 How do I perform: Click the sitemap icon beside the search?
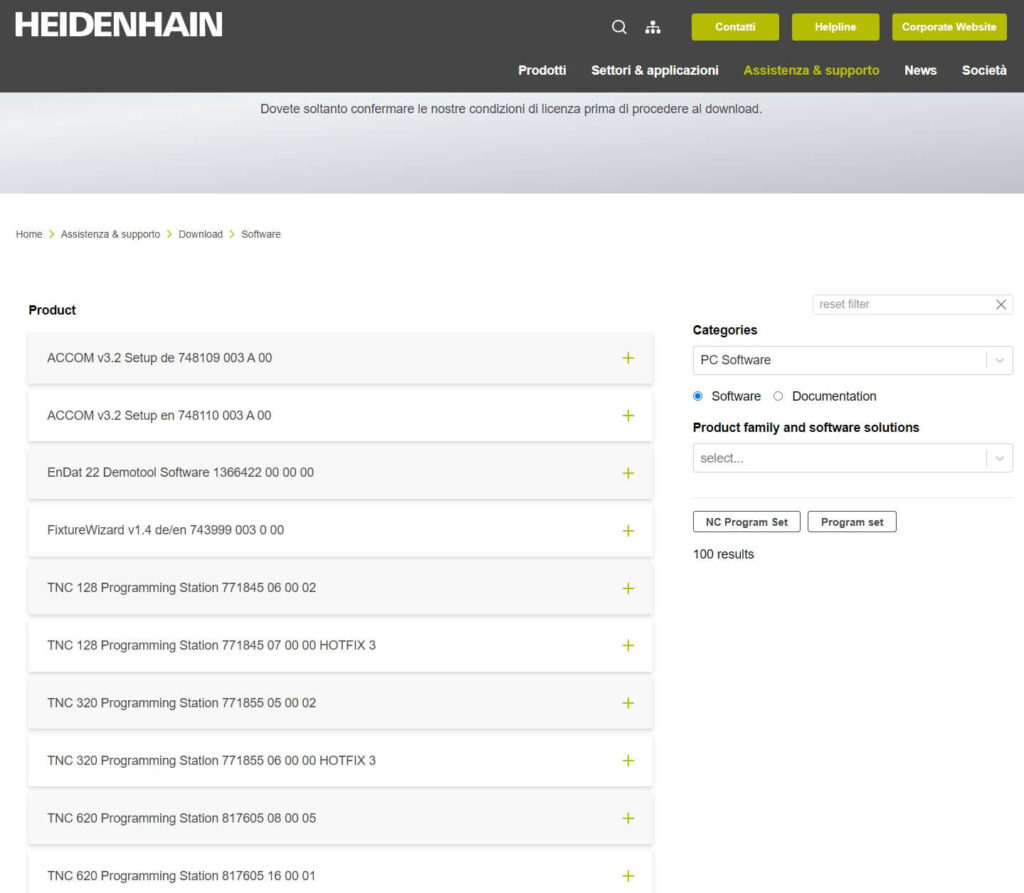click(652, 27)
